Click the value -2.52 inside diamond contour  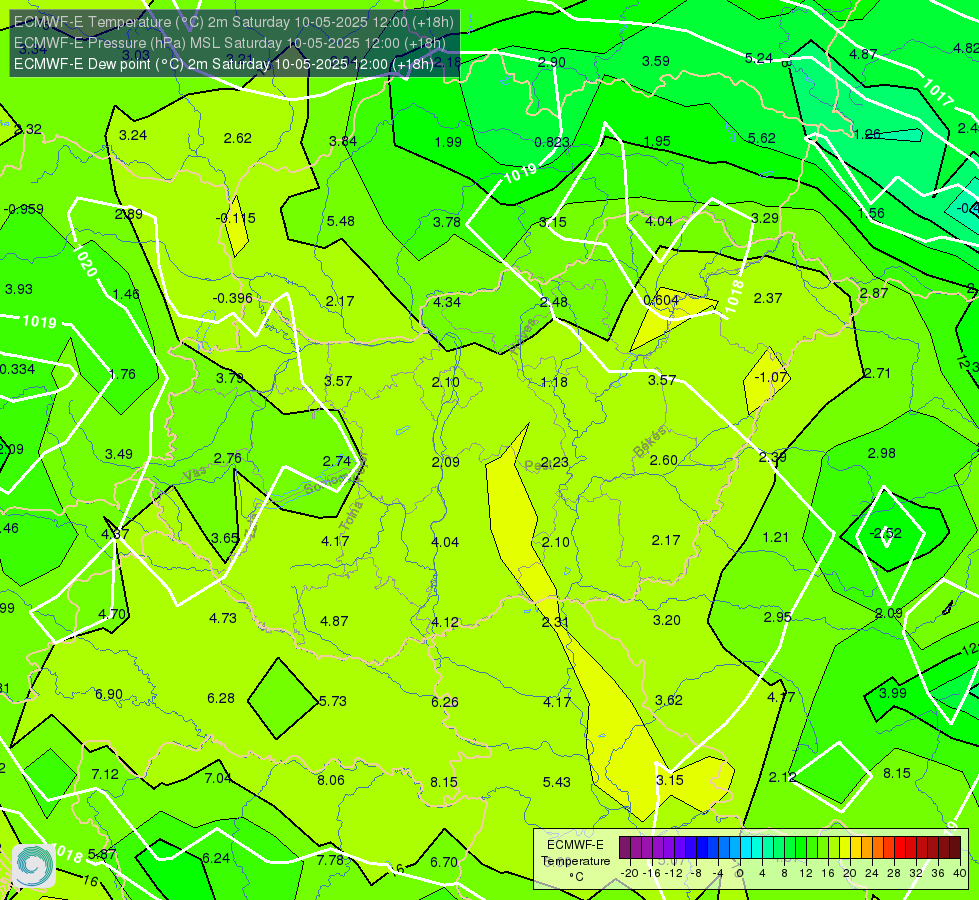pos(886,533)
